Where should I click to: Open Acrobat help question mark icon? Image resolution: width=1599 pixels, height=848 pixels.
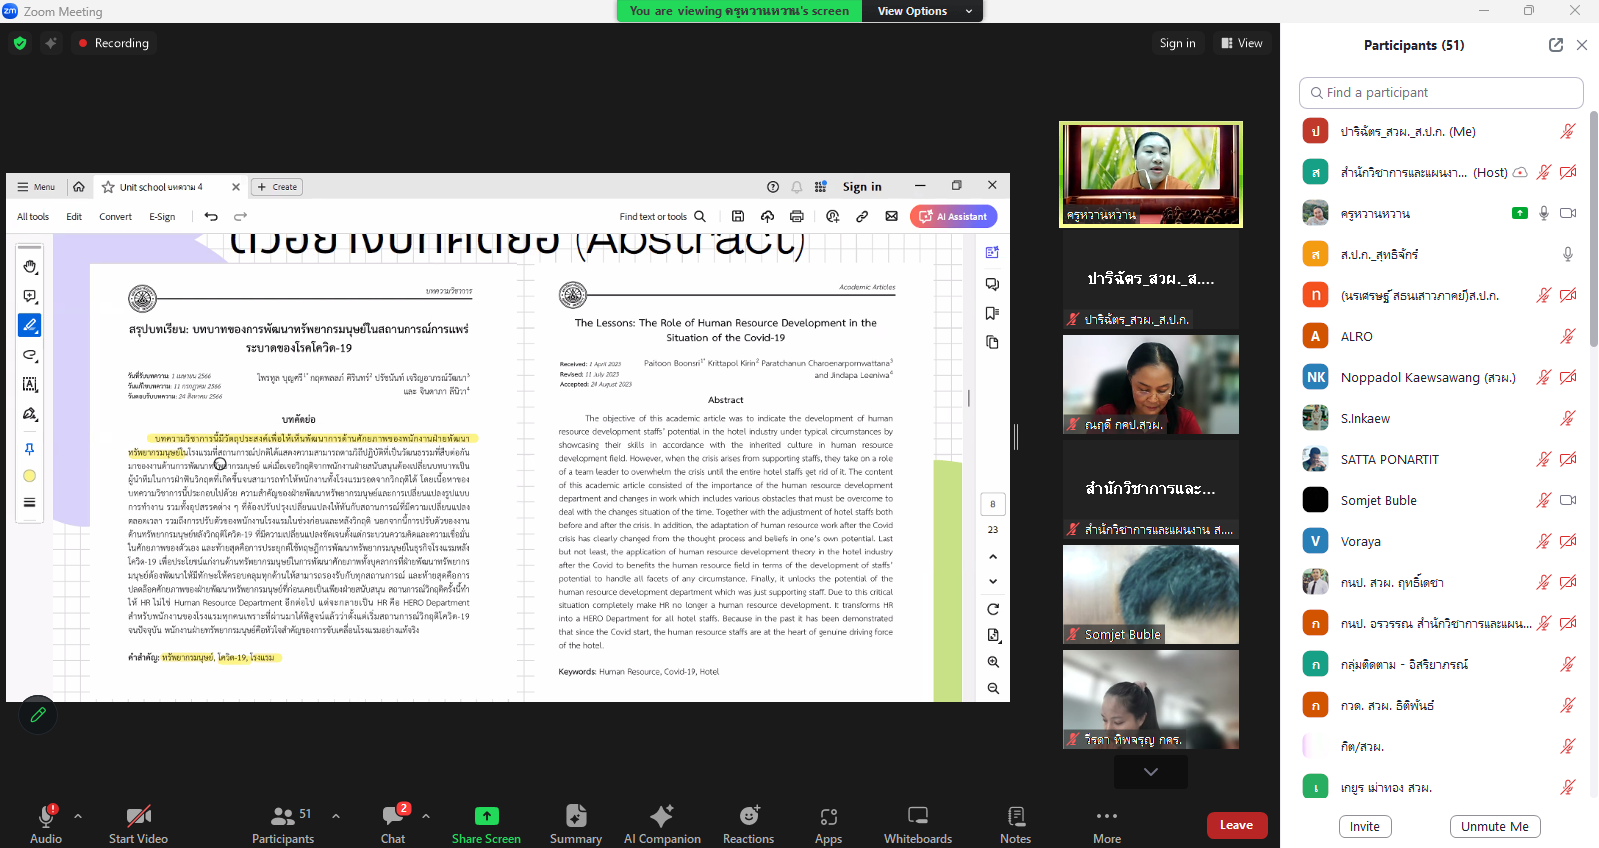coord(773,187)
